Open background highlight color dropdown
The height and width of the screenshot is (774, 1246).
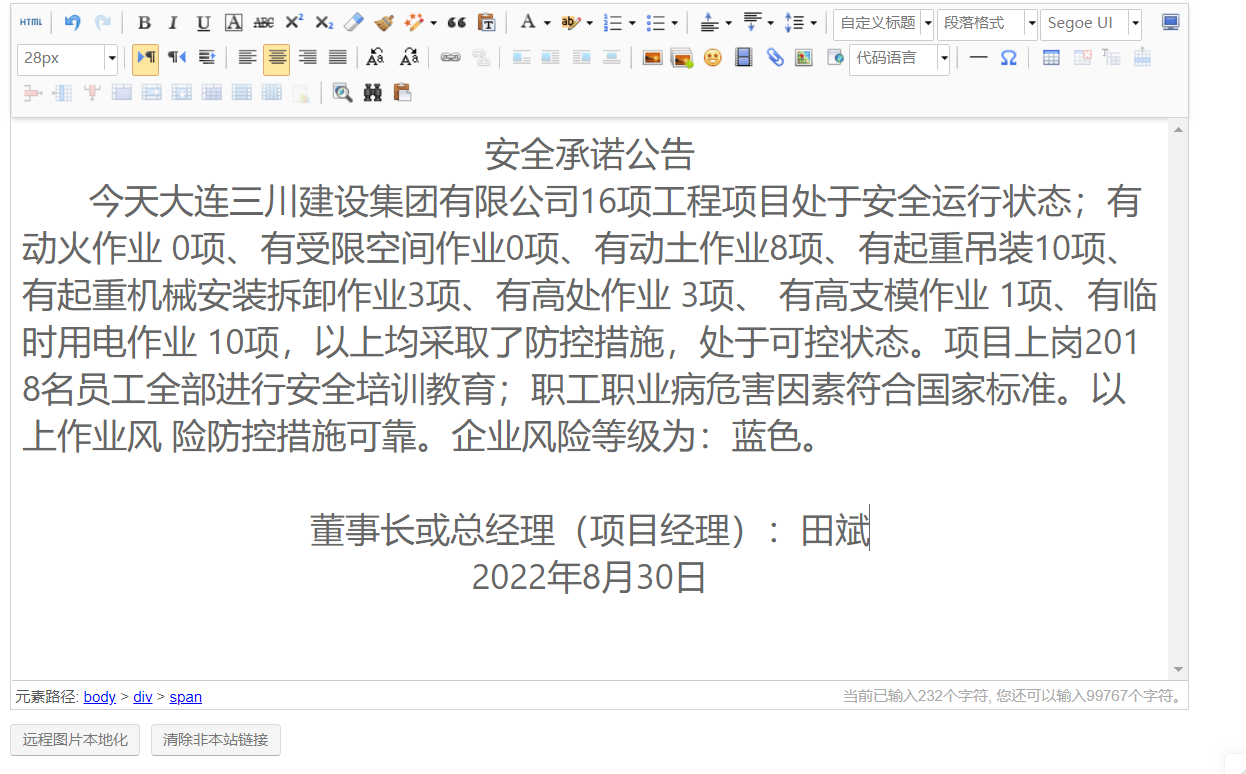[589, 22]
